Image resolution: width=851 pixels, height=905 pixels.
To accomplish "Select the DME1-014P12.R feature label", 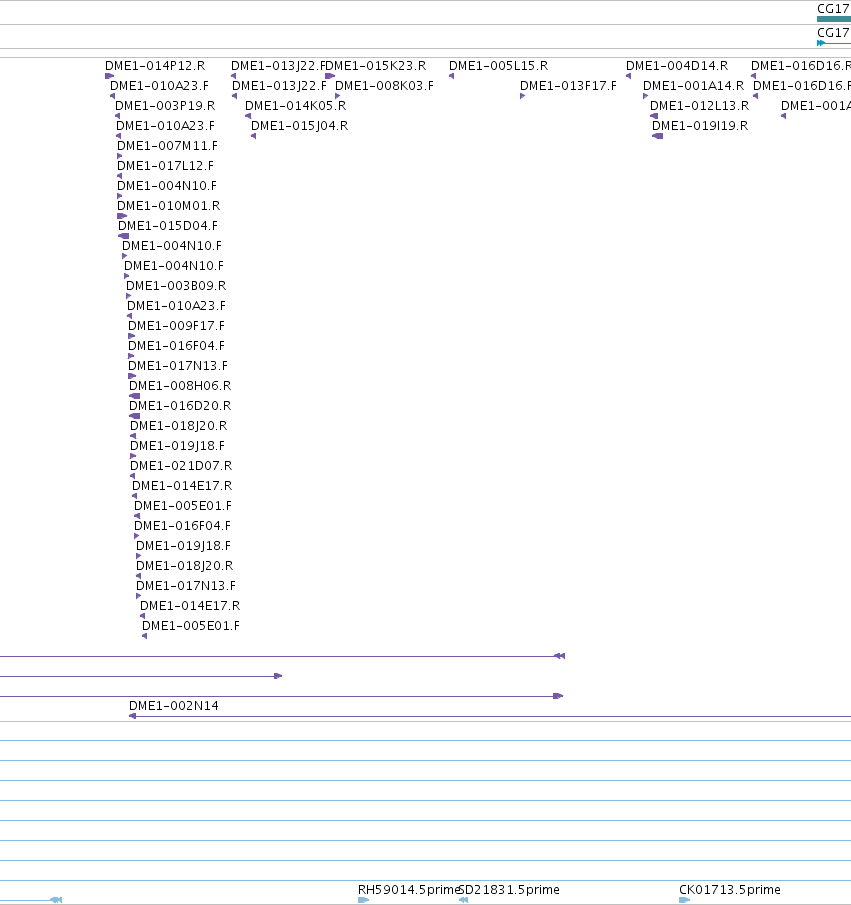I will click(x=155, y=66).
